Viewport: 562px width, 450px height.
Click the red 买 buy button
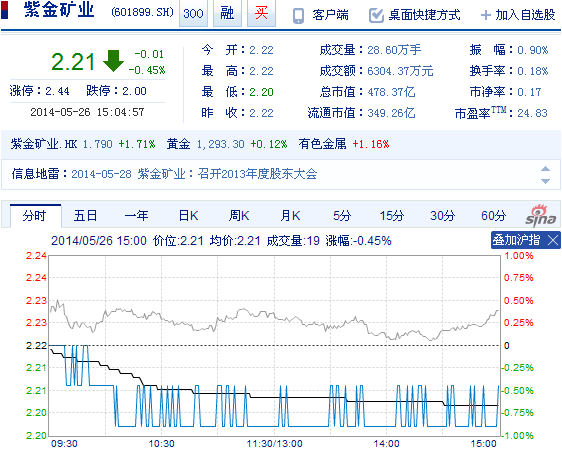261,13
